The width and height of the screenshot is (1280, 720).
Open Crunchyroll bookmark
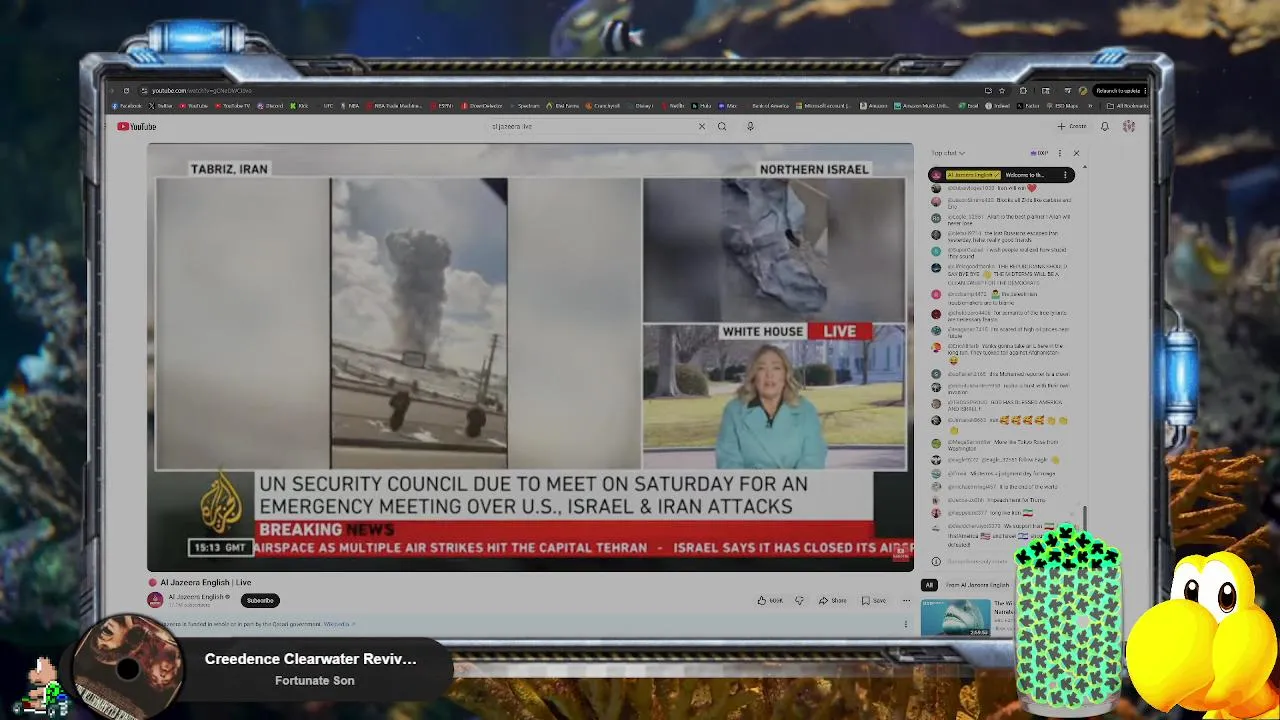tap(602, 106)
